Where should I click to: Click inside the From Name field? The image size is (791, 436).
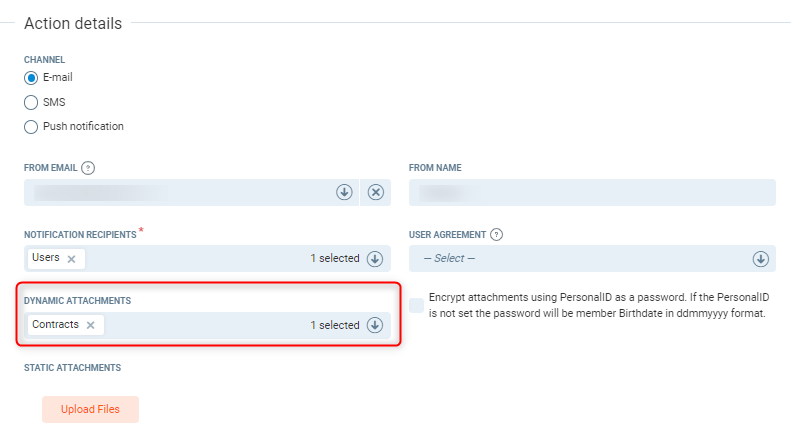pos(592,192)
